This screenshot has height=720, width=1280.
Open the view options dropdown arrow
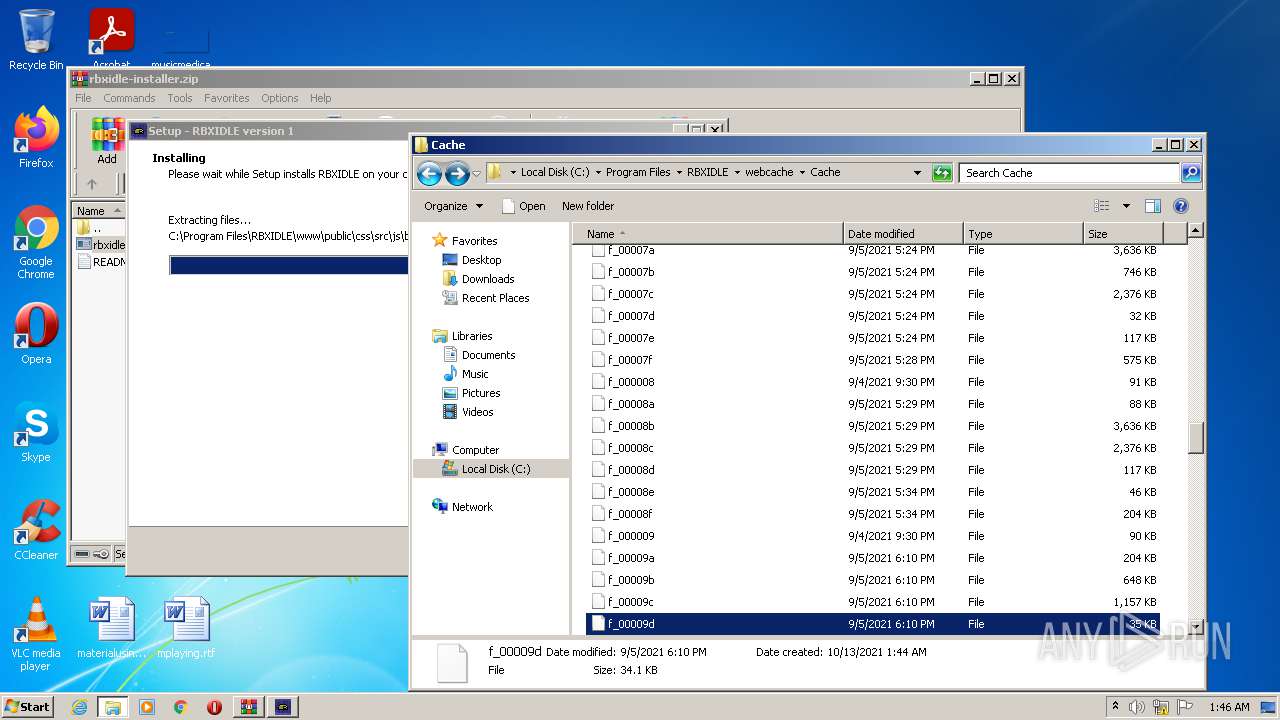click(1126, 206)
